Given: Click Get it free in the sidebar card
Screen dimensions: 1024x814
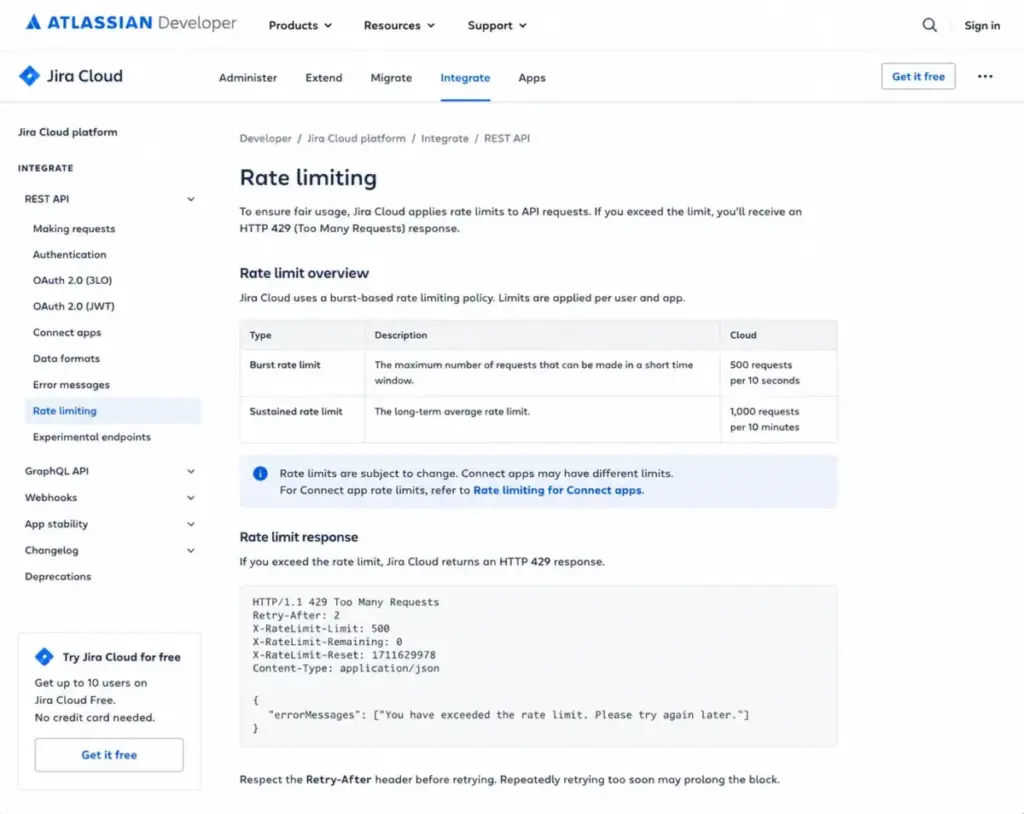Looking at the screenshot, I should 109,755.
